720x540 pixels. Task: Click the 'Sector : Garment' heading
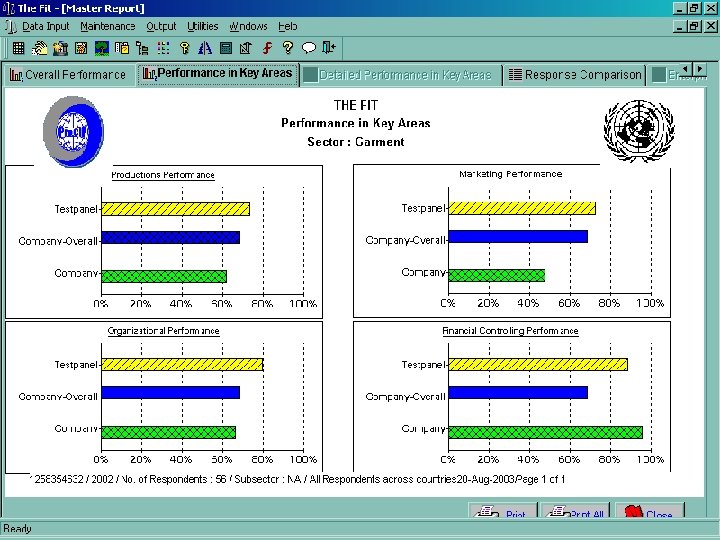tap(356, 142)
